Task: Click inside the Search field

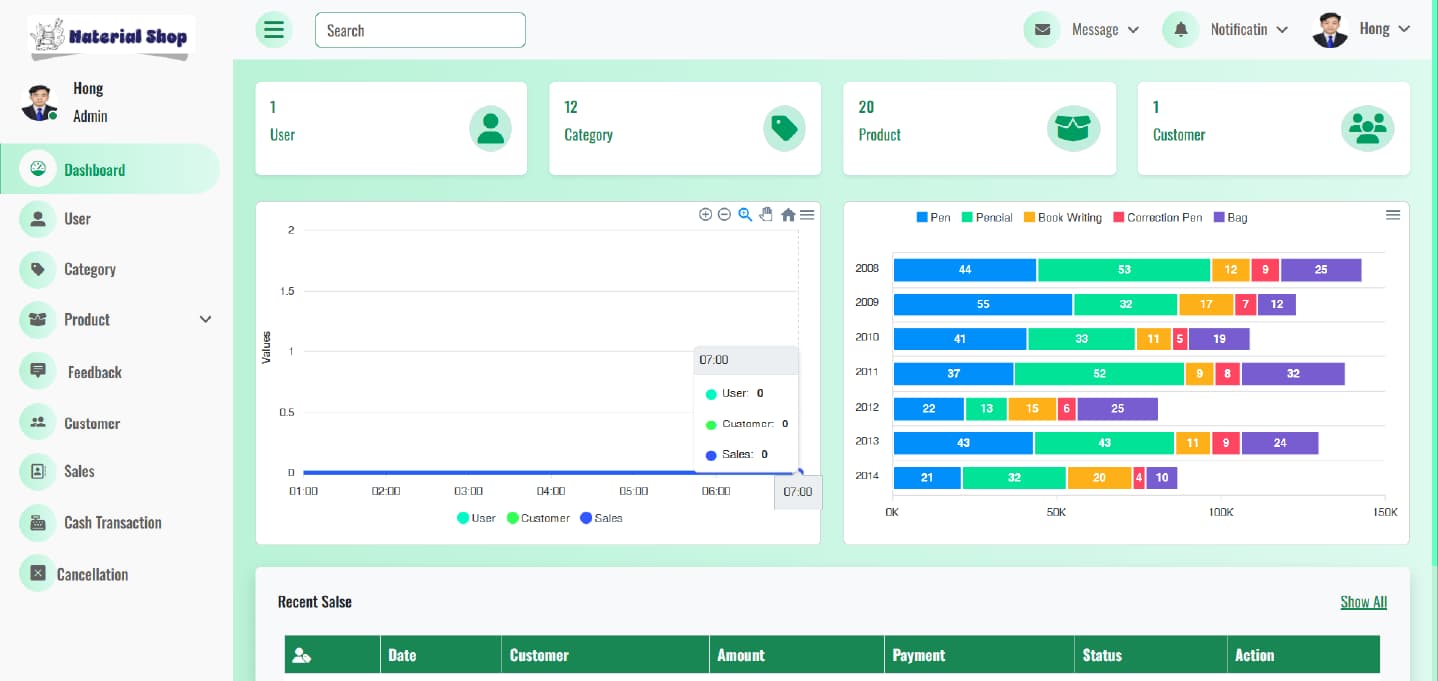Action: tap(420, 30)
